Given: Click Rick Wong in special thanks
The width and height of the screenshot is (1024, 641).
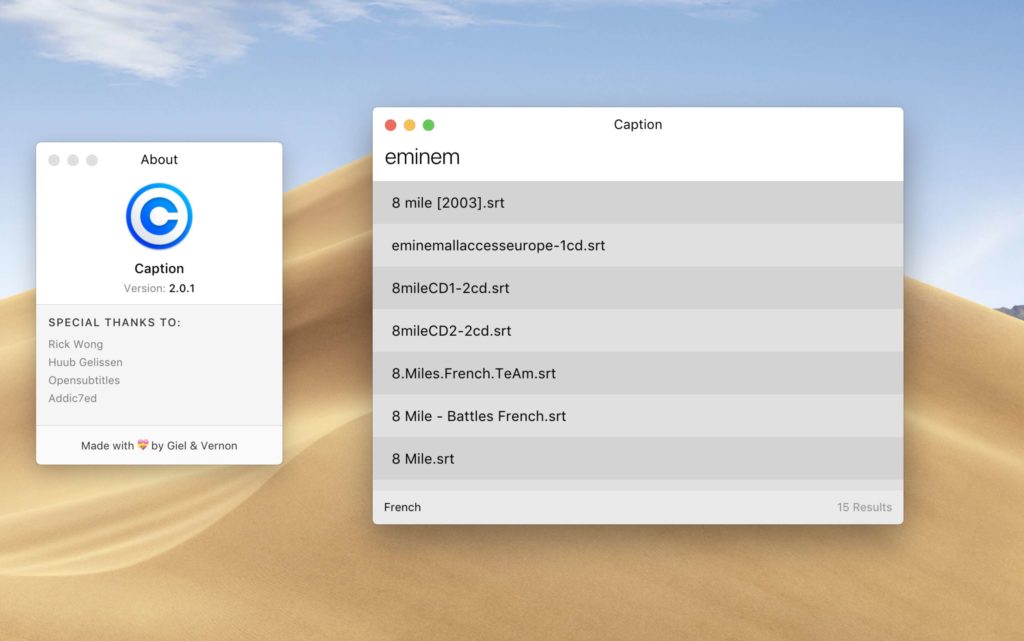Looking at the screenshot, I should point(76,344).
